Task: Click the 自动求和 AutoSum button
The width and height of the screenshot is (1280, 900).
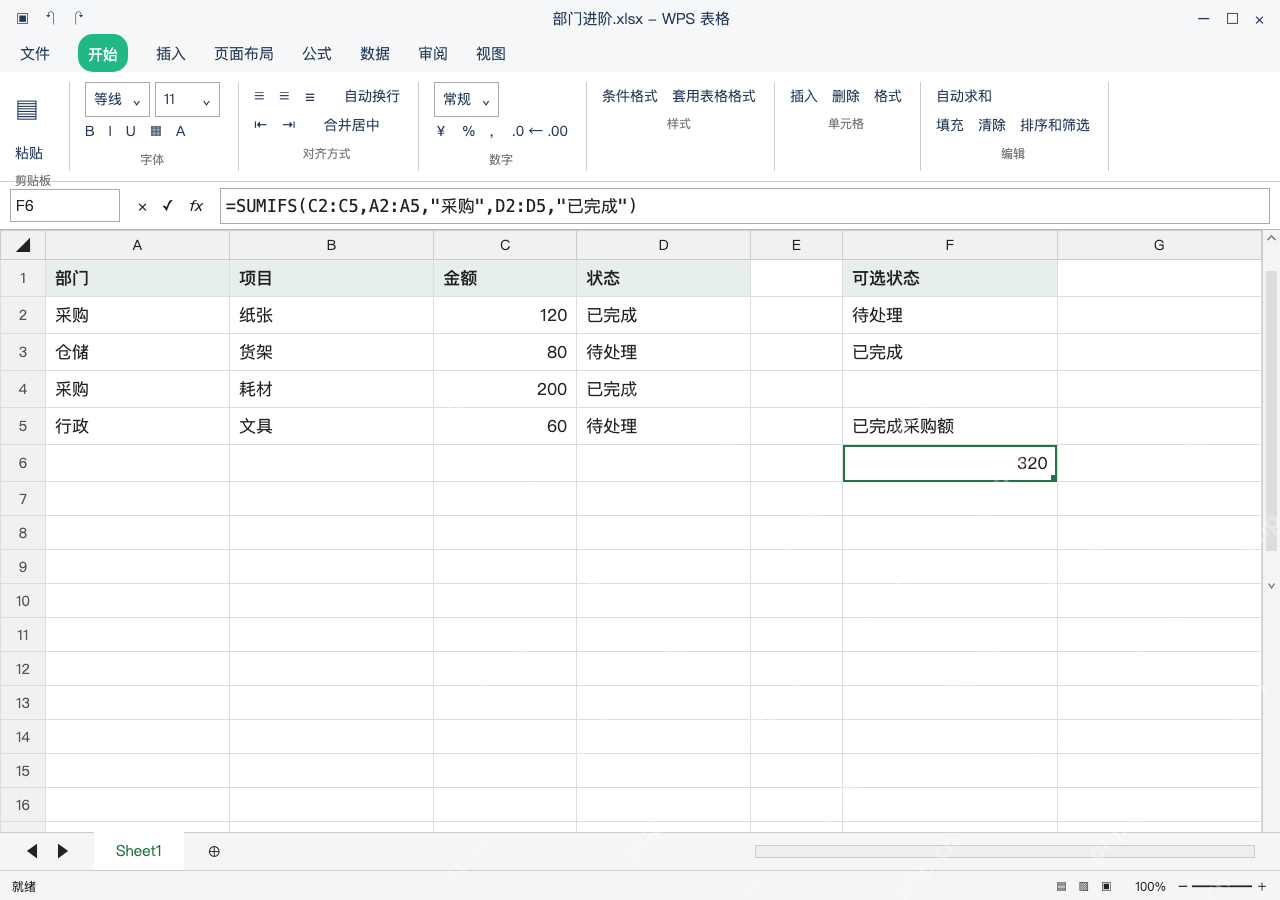Action: point(964,96)
